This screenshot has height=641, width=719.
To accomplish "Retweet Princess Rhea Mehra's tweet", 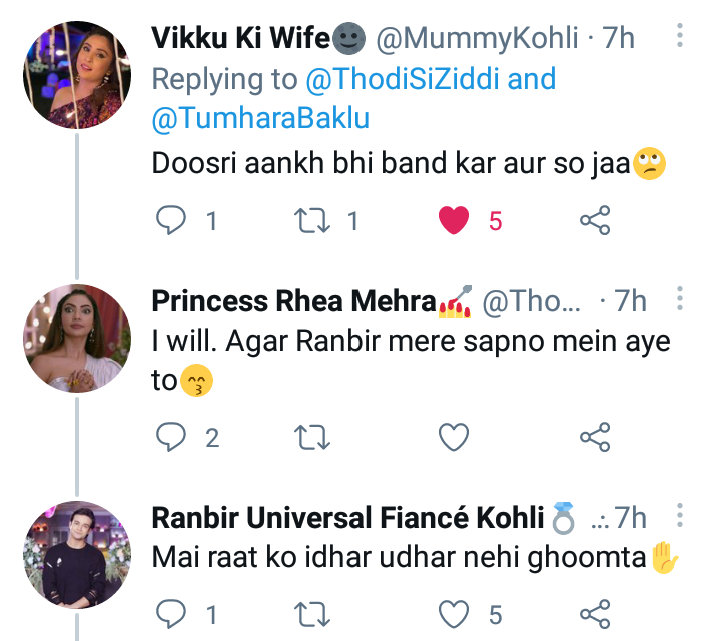I will 315,436.
